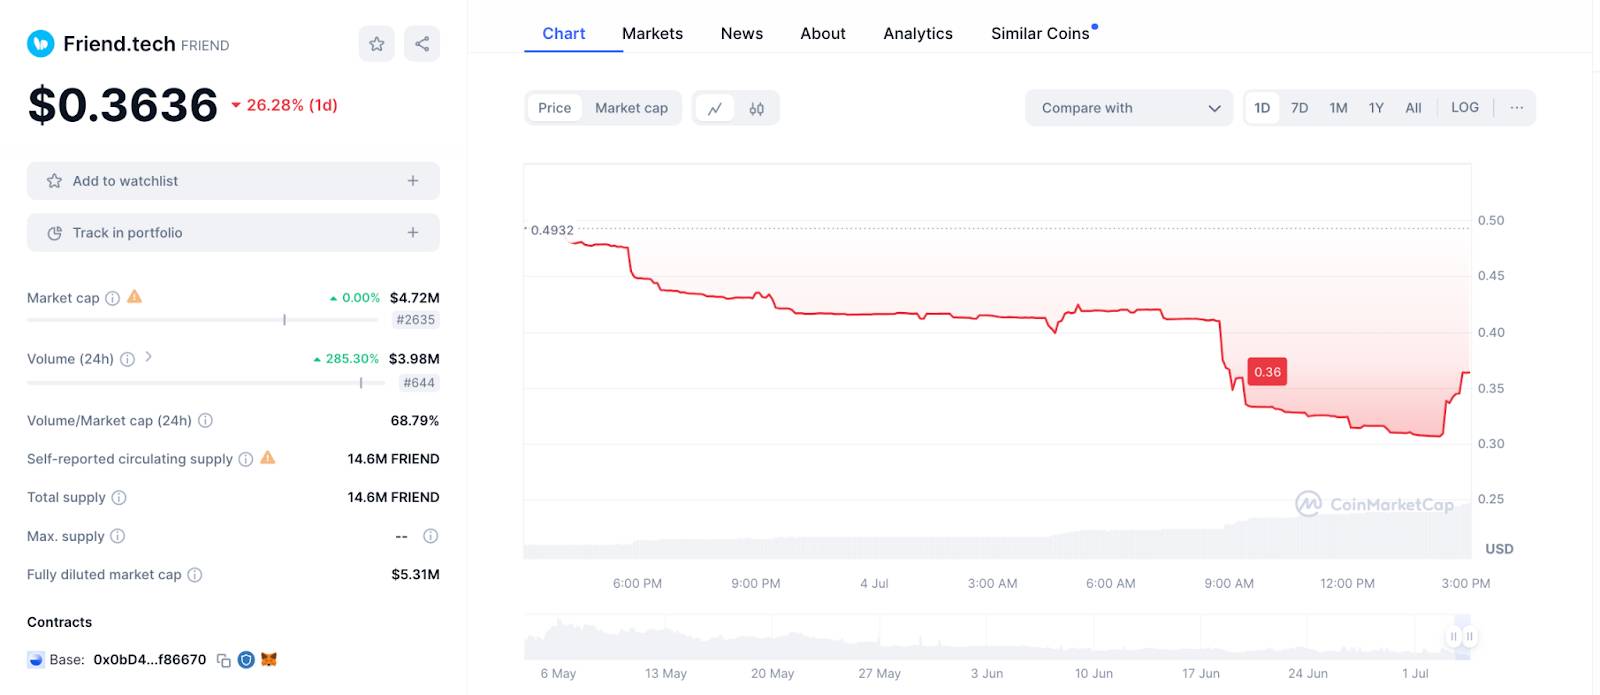The width and height of the screenshot is (1600, 695).
Task: Toggle LOG scale on chart
Action: pos(1465,108)
